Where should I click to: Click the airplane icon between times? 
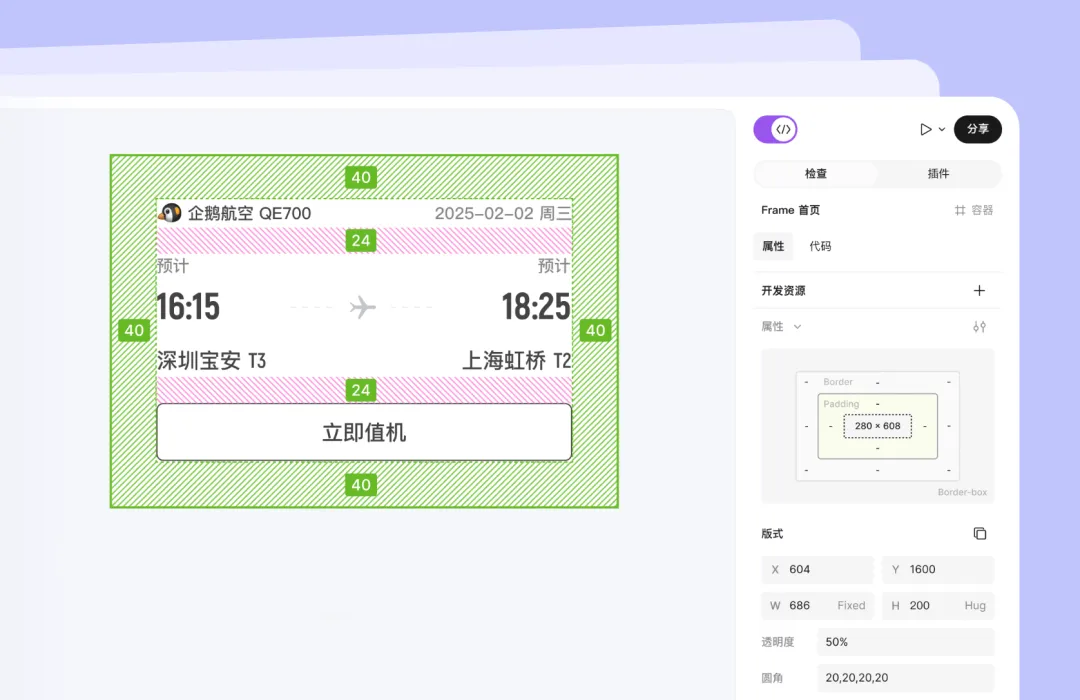pos(362,307)
